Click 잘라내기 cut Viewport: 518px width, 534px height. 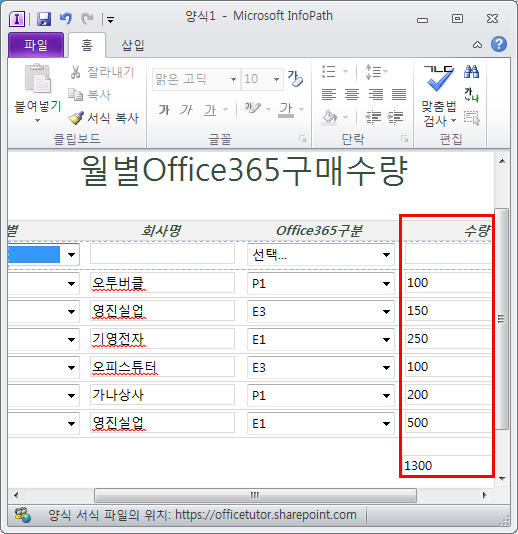coord(103,72)
